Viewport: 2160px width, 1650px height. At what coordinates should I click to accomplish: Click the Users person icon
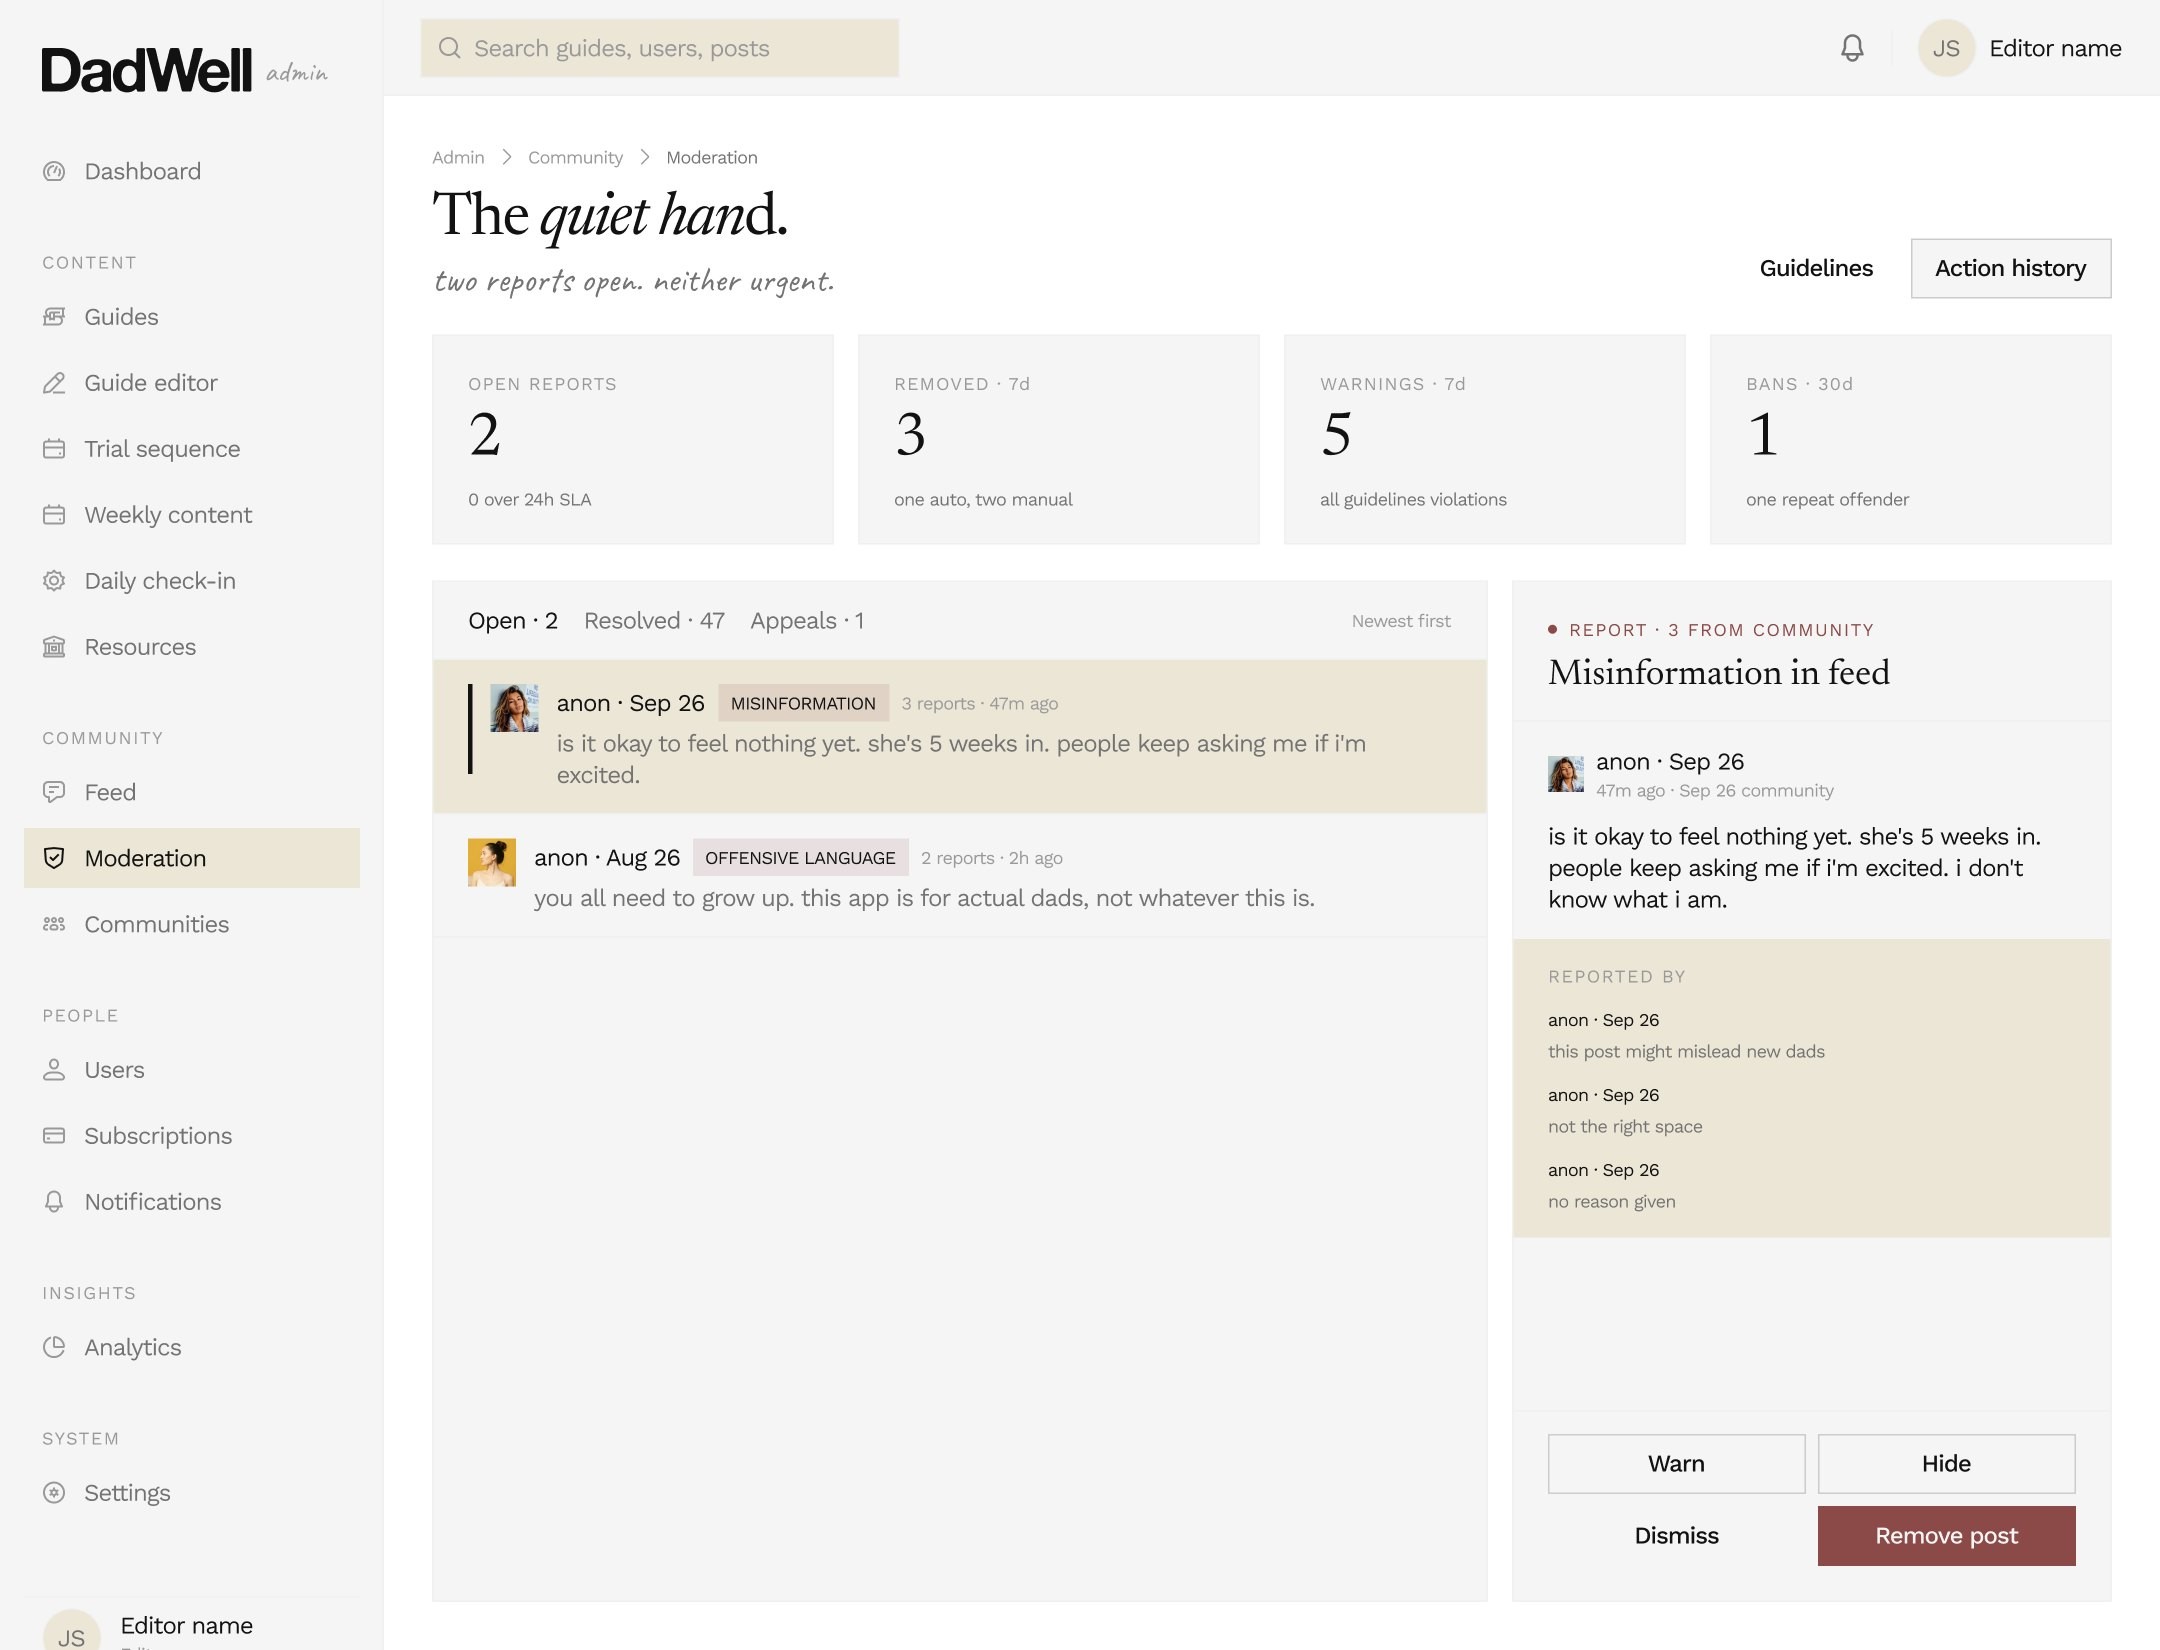pos(54,1070)
